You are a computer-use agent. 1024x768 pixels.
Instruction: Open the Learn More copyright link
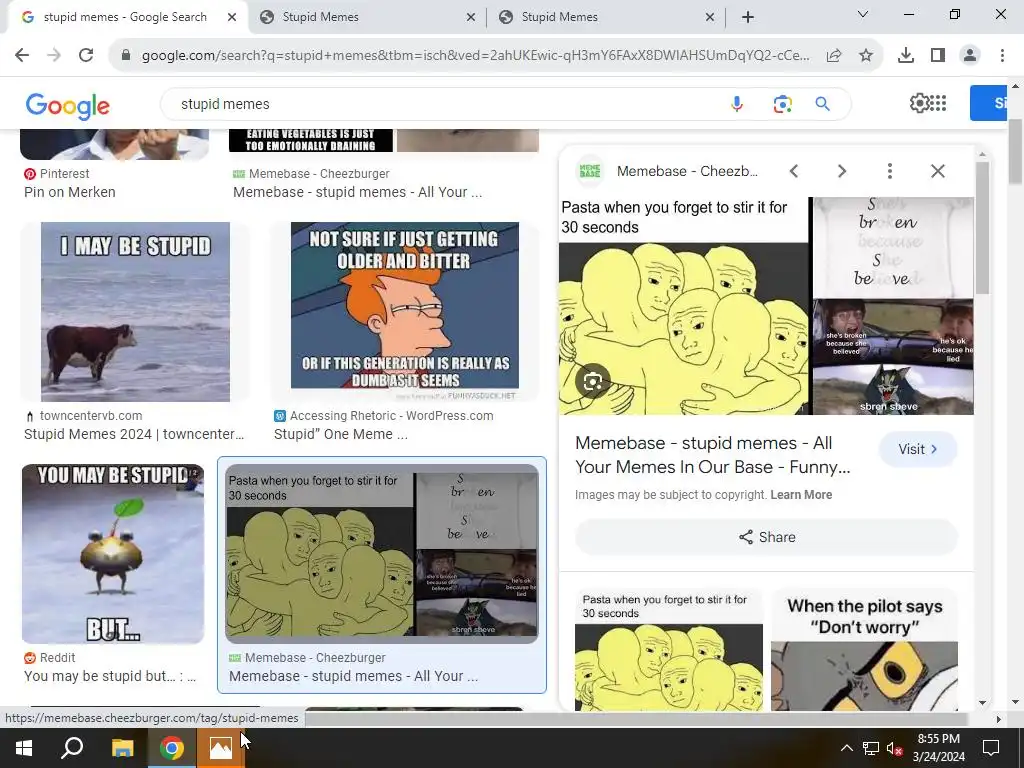click(x=801, y=495)
